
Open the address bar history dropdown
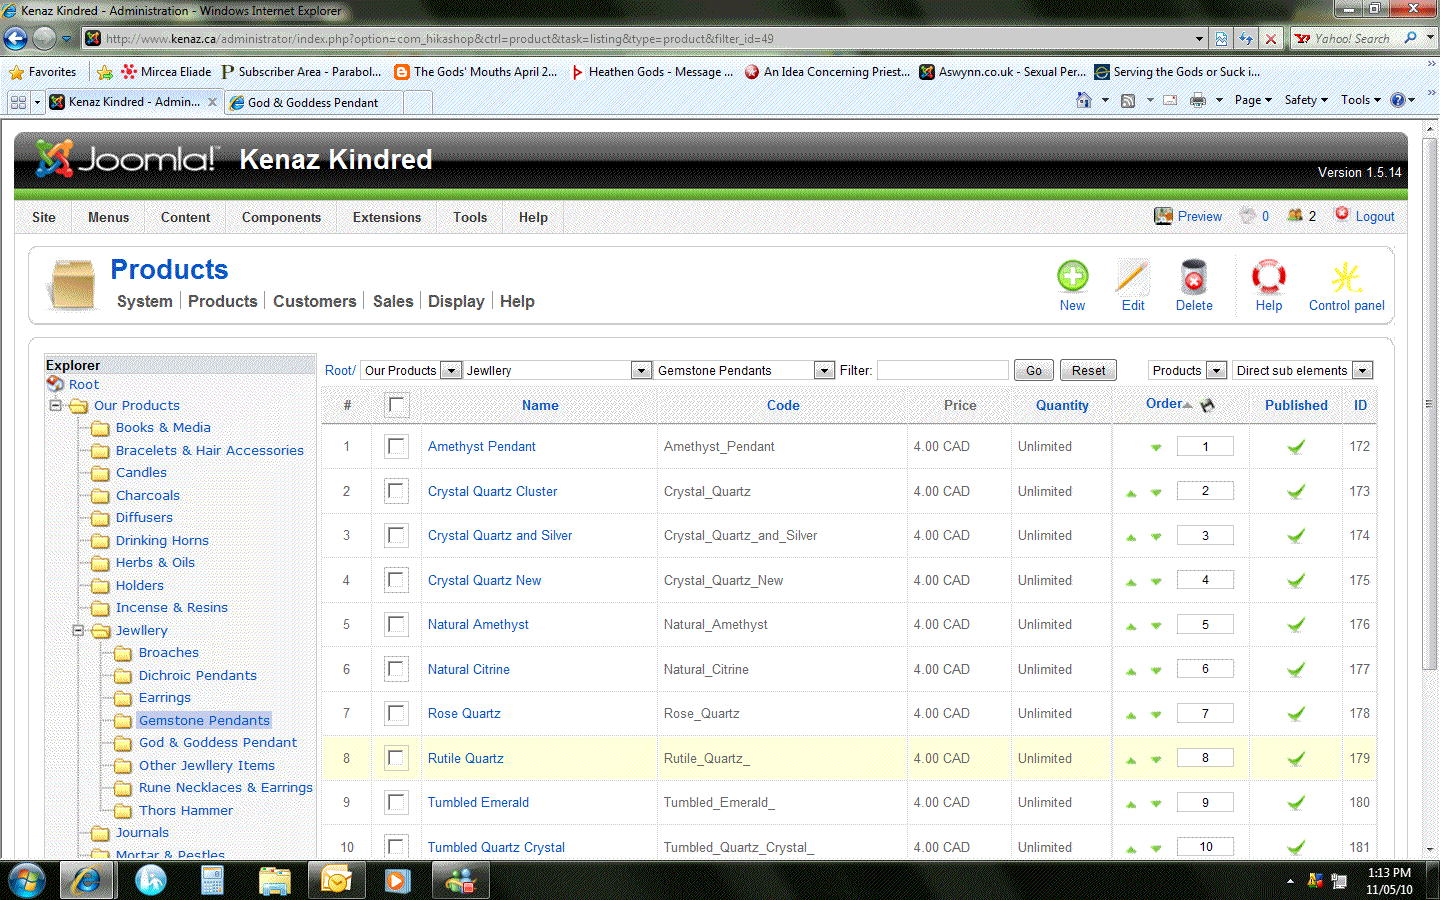(1199, 39)
